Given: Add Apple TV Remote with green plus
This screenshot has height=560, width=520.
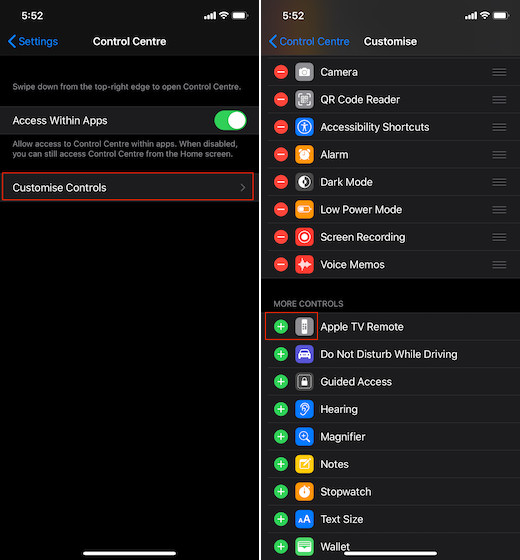Looking at the screenshot, I should pos(281,326).
